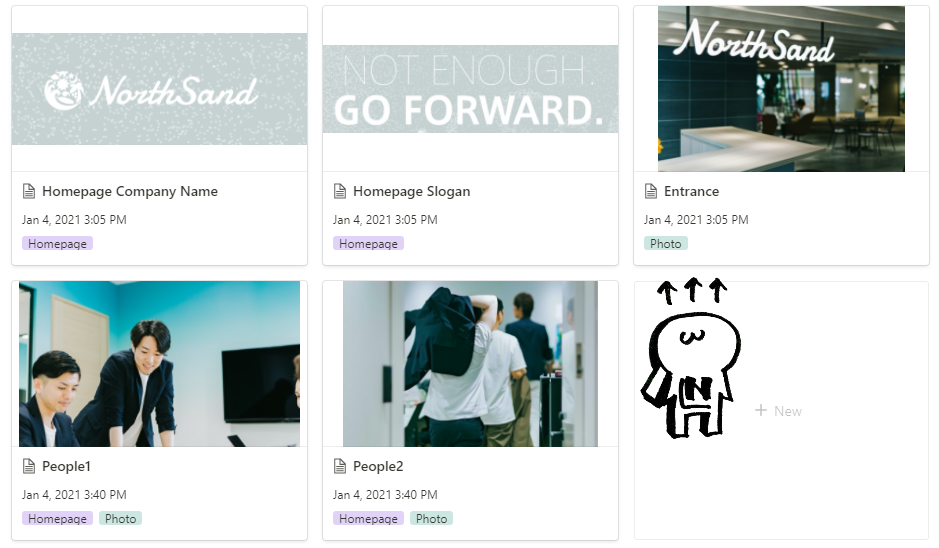Open the Homepage Slogan page title
939x548 pixels.
click(411, 191)
